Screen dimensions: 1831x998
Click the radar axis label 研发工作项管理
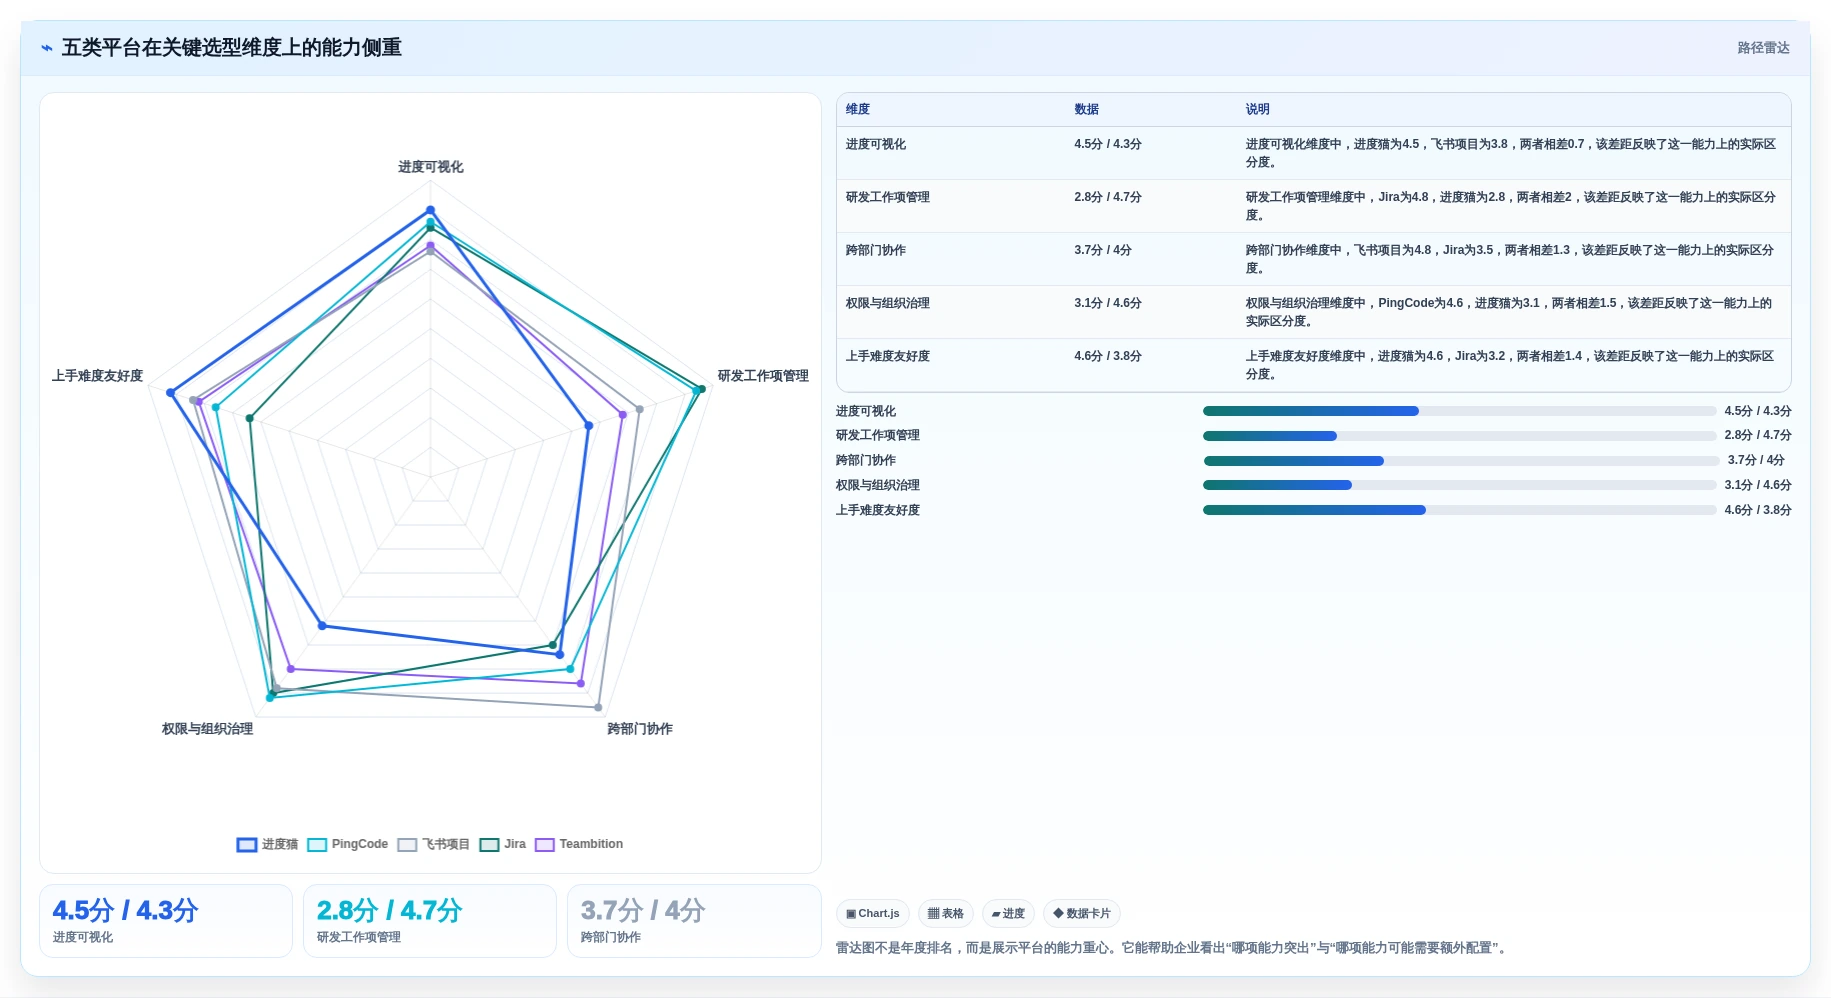(763, 376)
